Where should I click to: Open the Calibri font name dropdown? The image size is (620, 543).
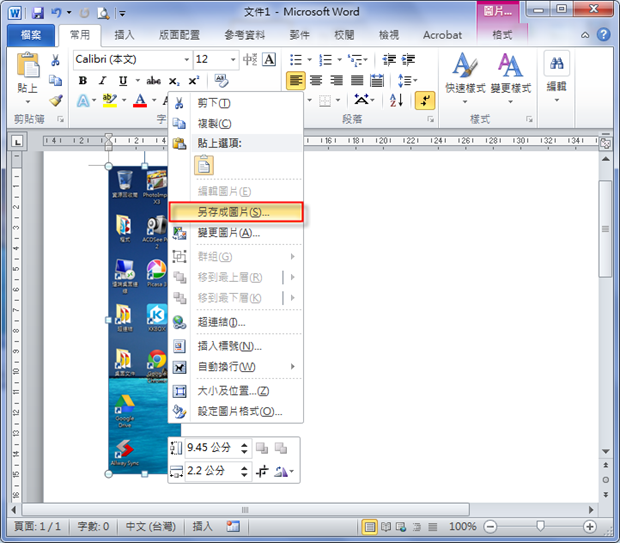click(x=186, y=60)
